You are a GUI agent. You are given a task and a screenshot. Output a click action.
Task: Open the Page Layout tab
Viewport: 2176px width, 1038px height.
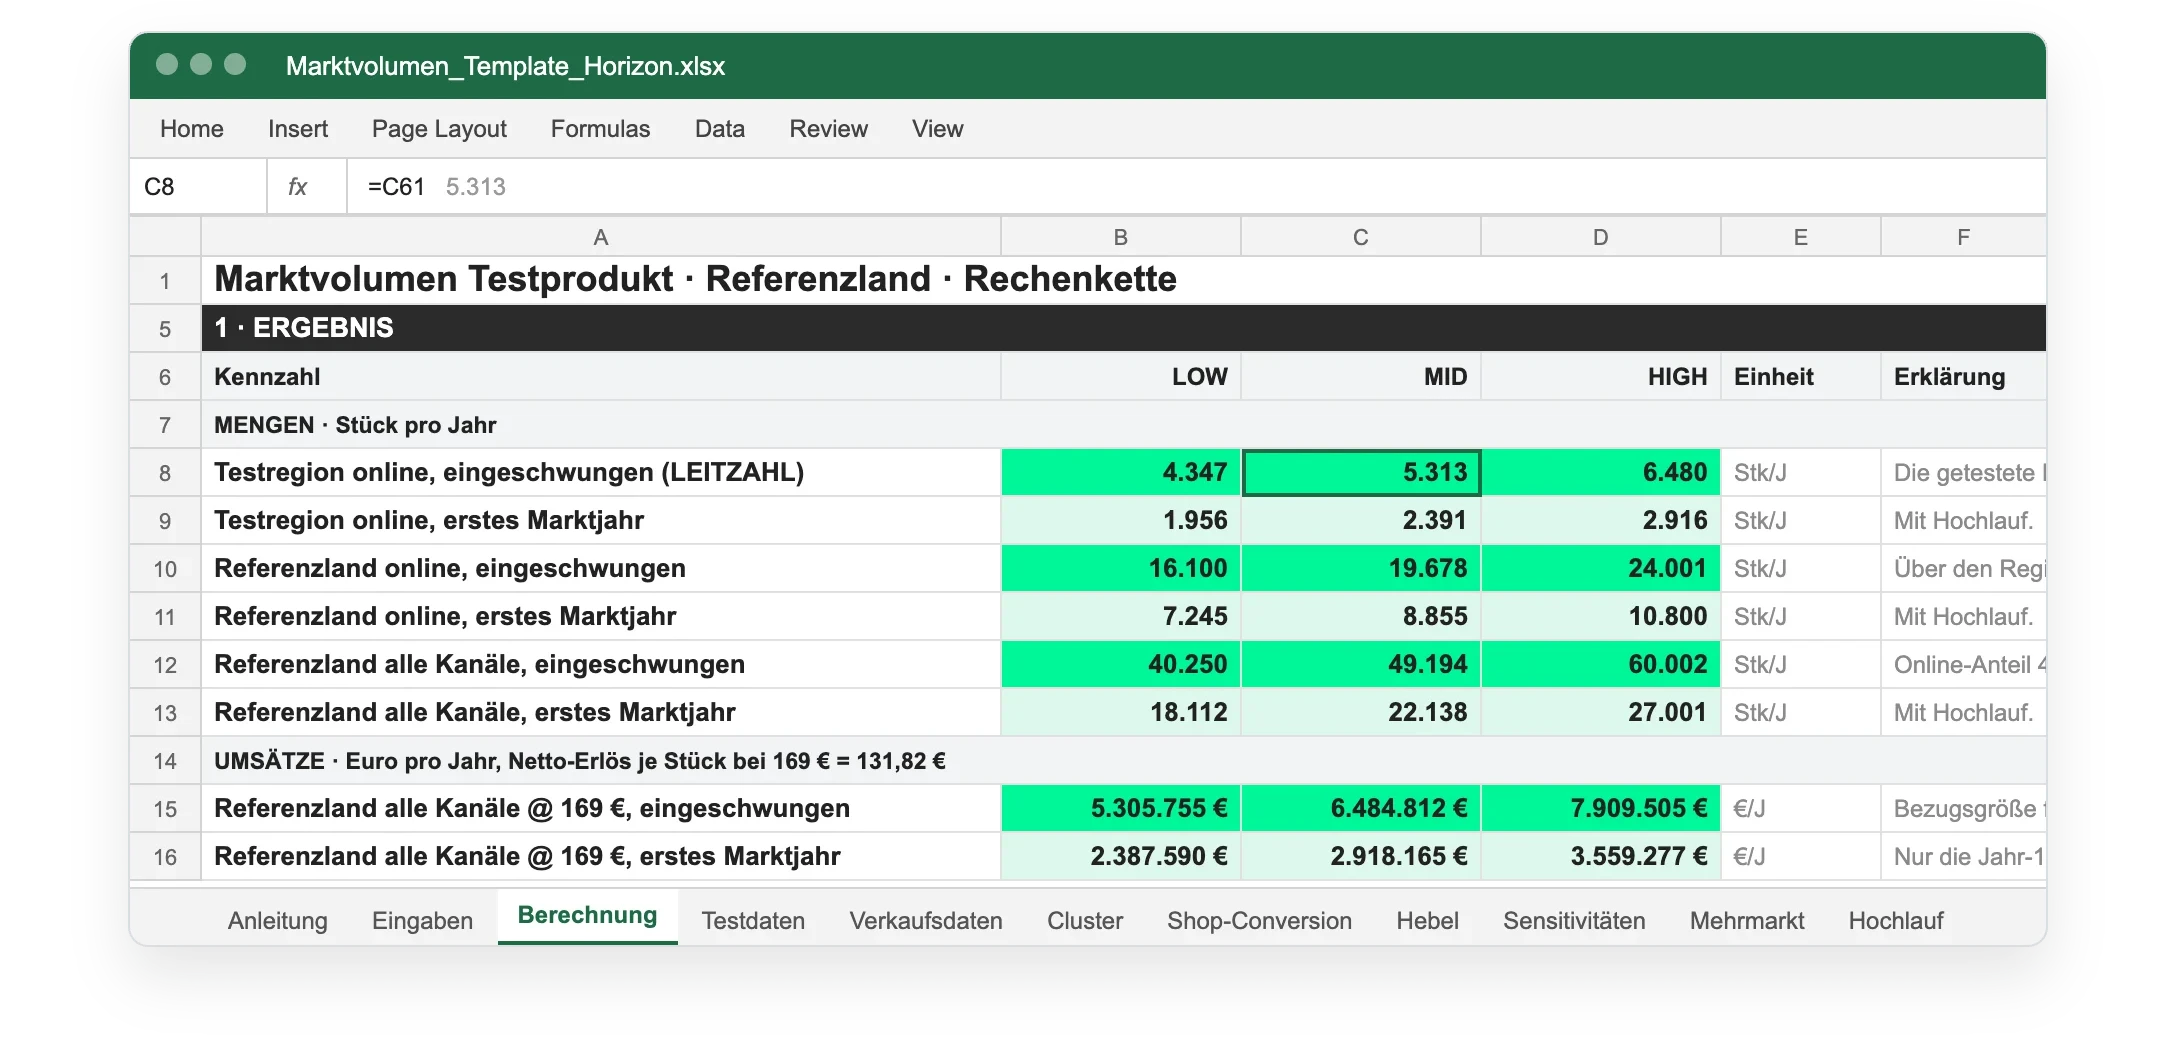point(439,129)
